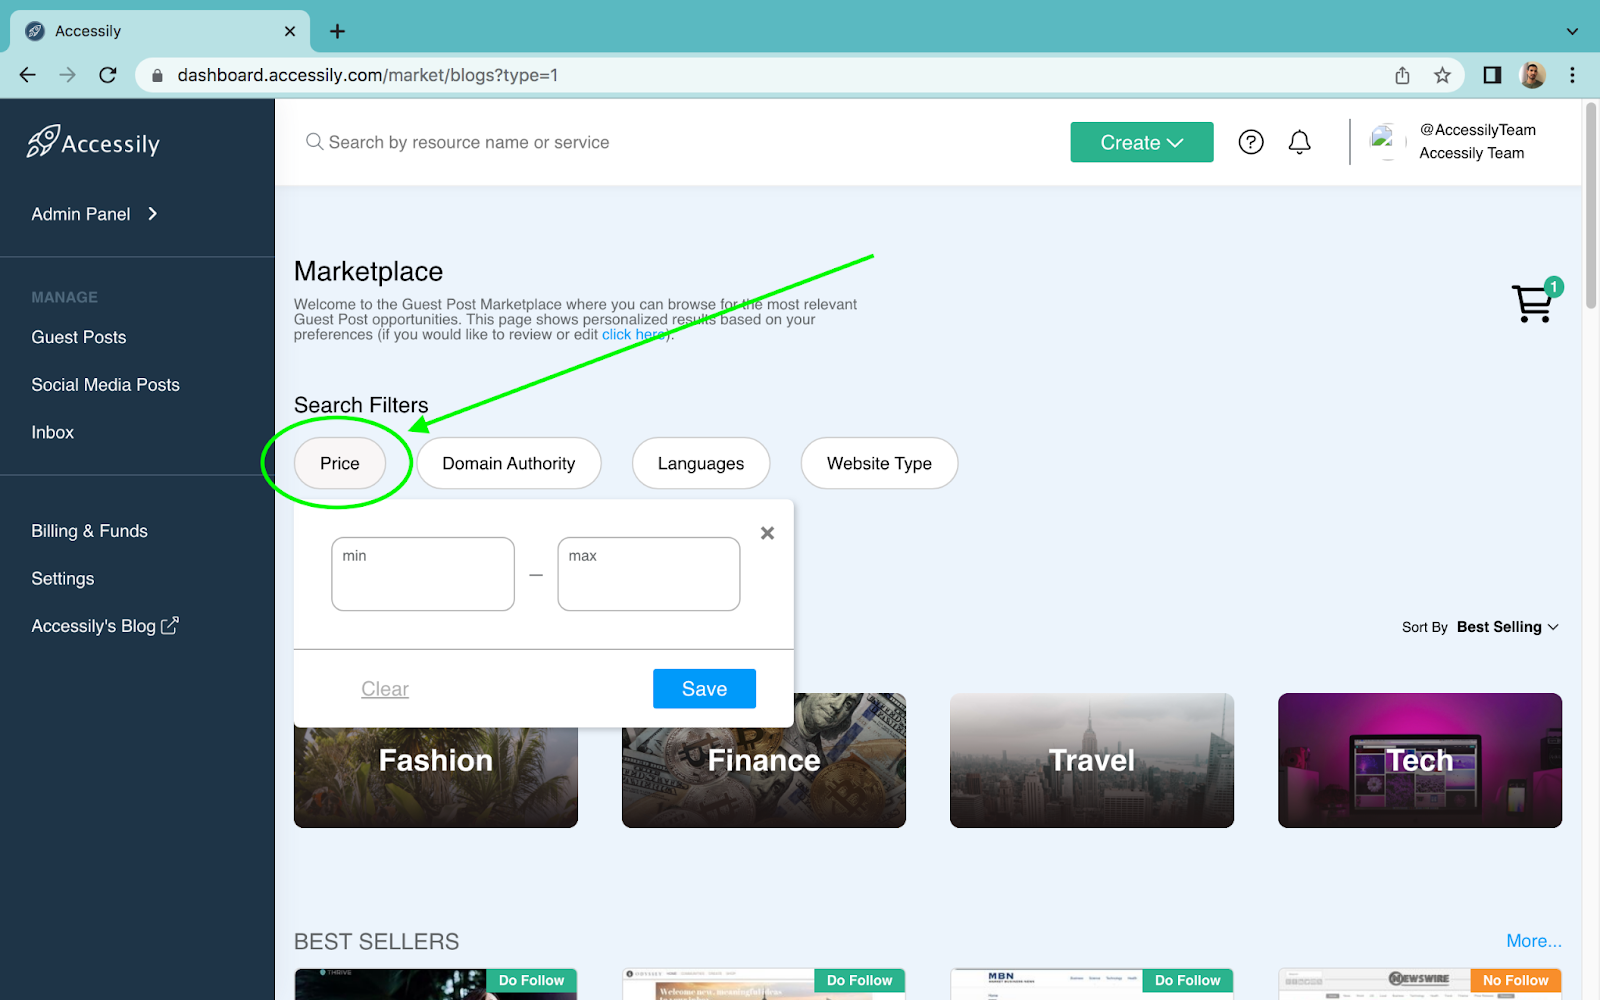Click the More... link

pos(1534,941)
